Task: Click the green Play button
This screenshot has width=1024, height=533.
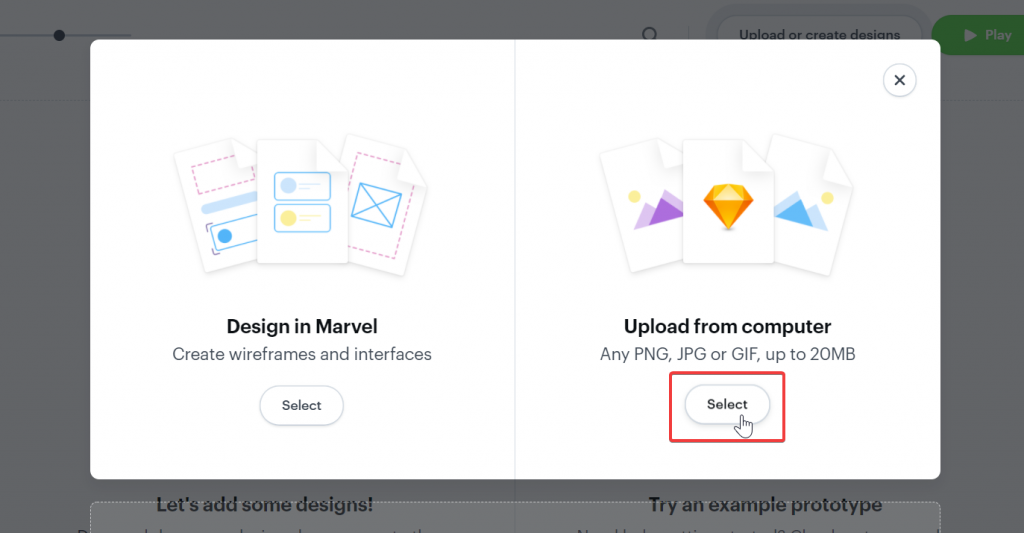Action: pyautogui.click(x=985, y=35)
